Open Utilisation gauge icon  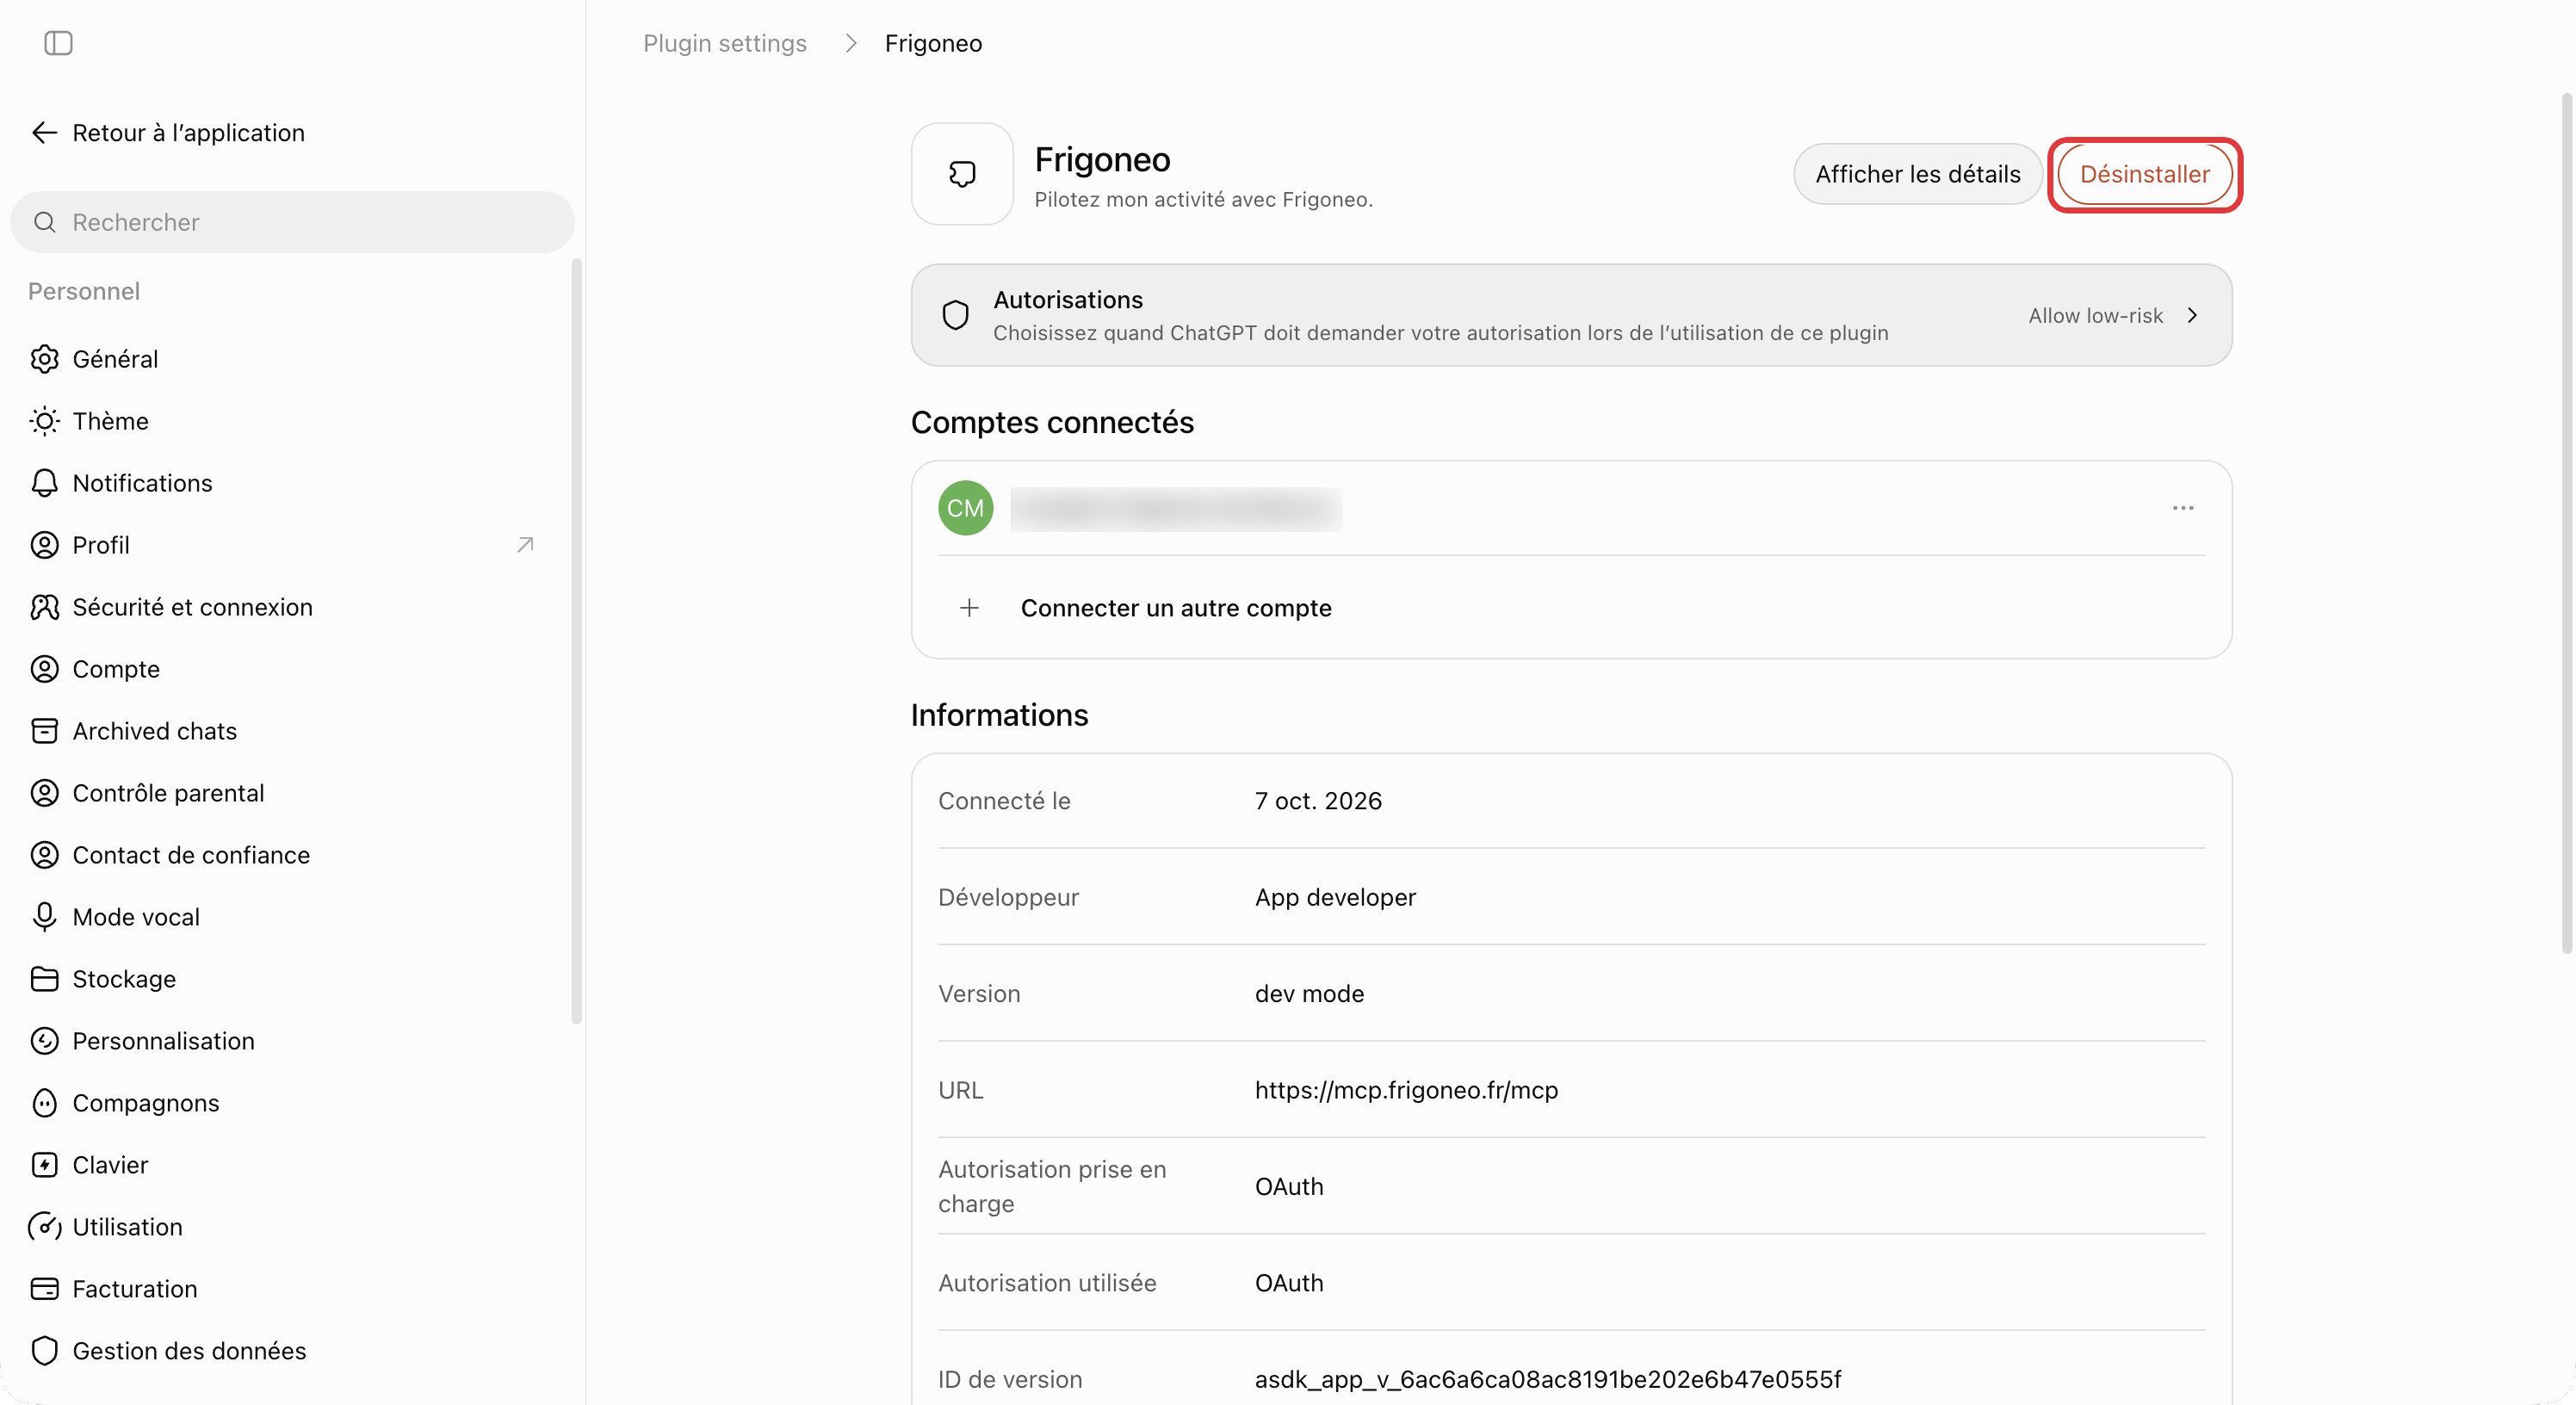[x=44, y=1227]
